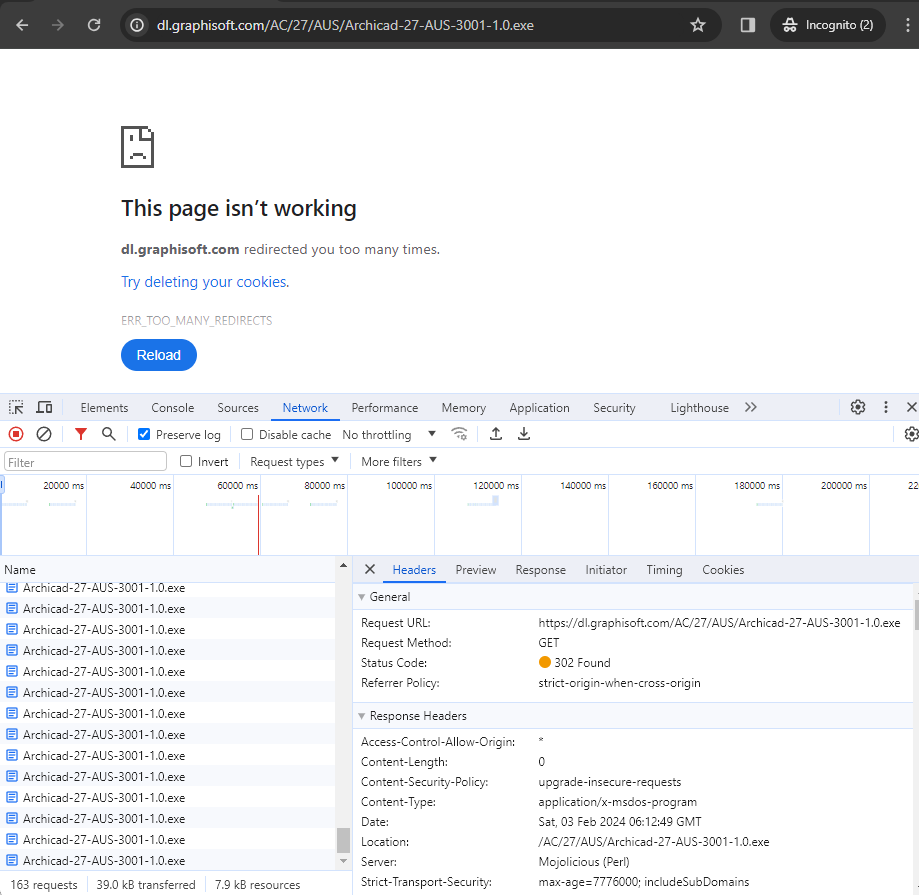Viewport: 919px width, 895px height.
Task: Select the Headers sub-tab
Action: (x=414, y=570)
